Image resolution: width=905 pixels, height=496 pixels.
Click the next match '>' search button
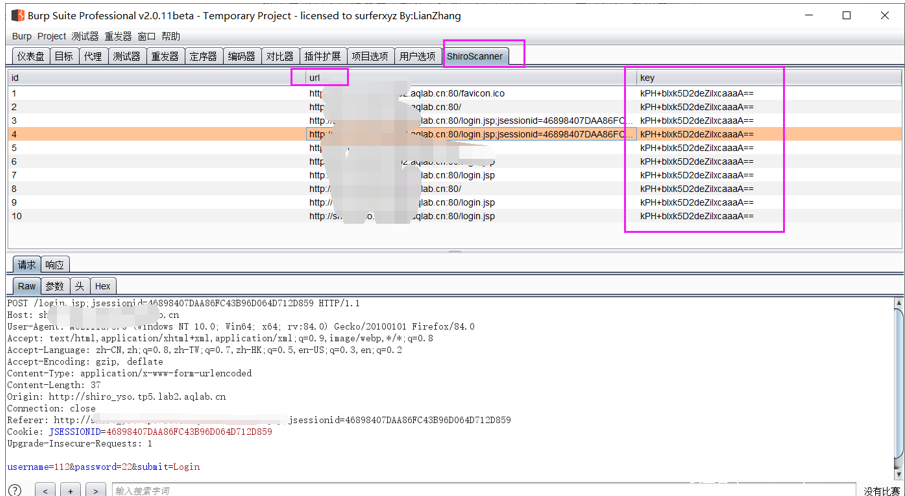(x=95, y=490)
